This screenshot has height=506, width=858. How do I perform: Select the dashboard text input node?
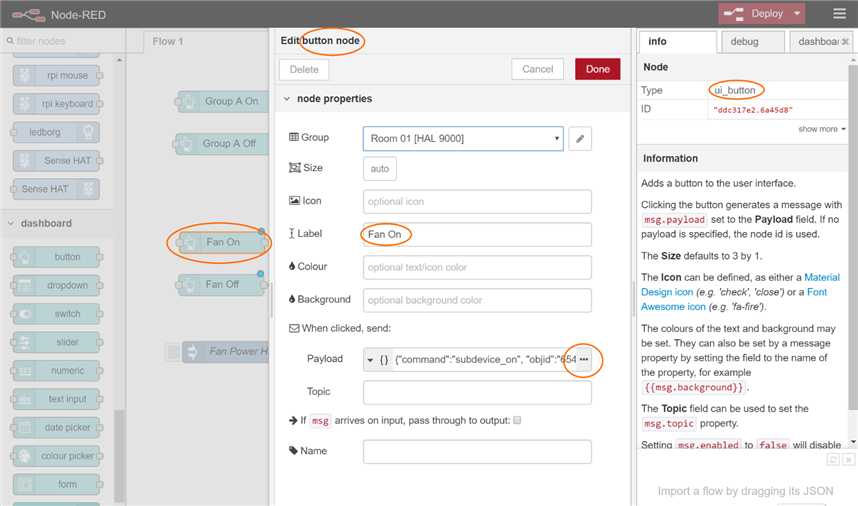click(x=56, y=399)
